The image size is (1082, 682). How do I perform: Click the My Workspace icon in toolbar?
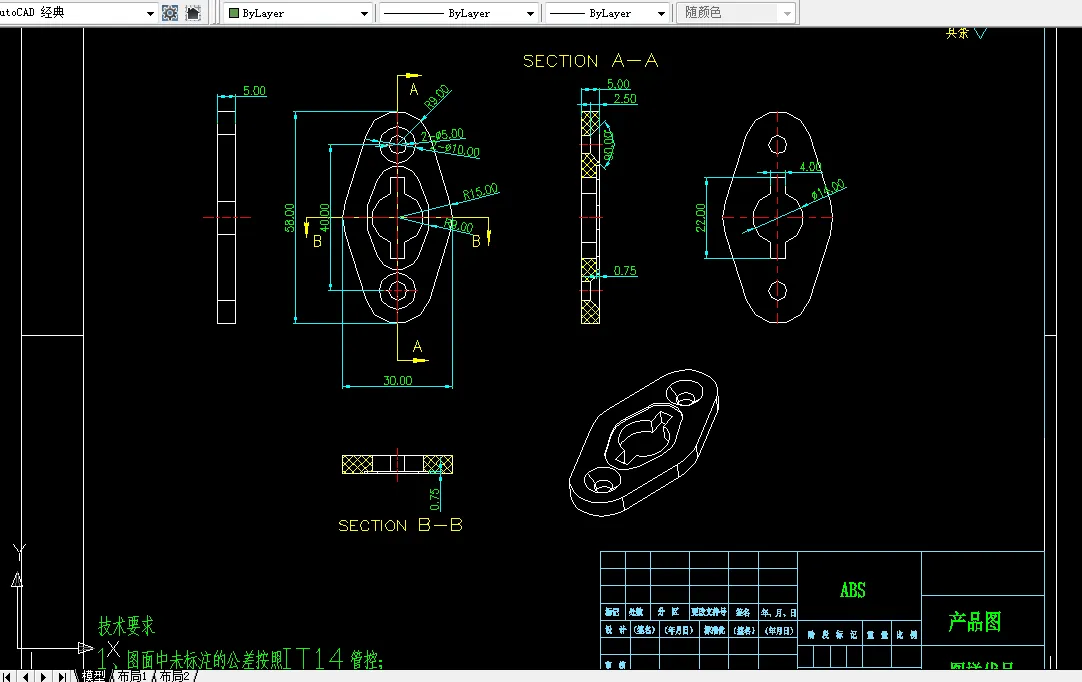(x=193, y=13)
